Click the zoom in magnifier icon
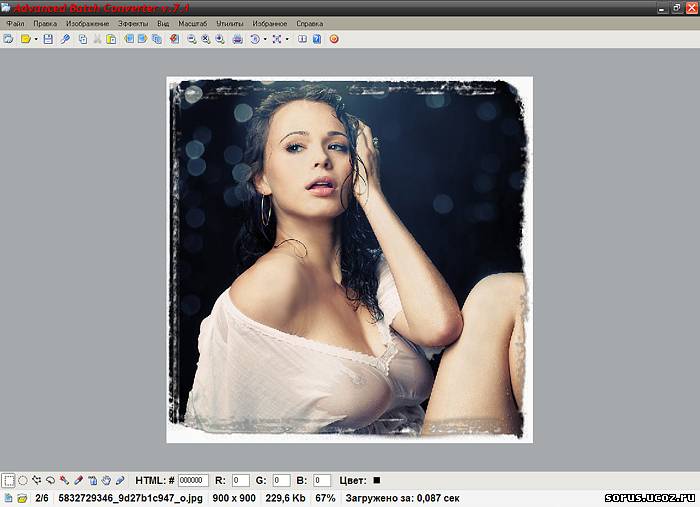Screen dimensions: 700x507 point(219,39)
